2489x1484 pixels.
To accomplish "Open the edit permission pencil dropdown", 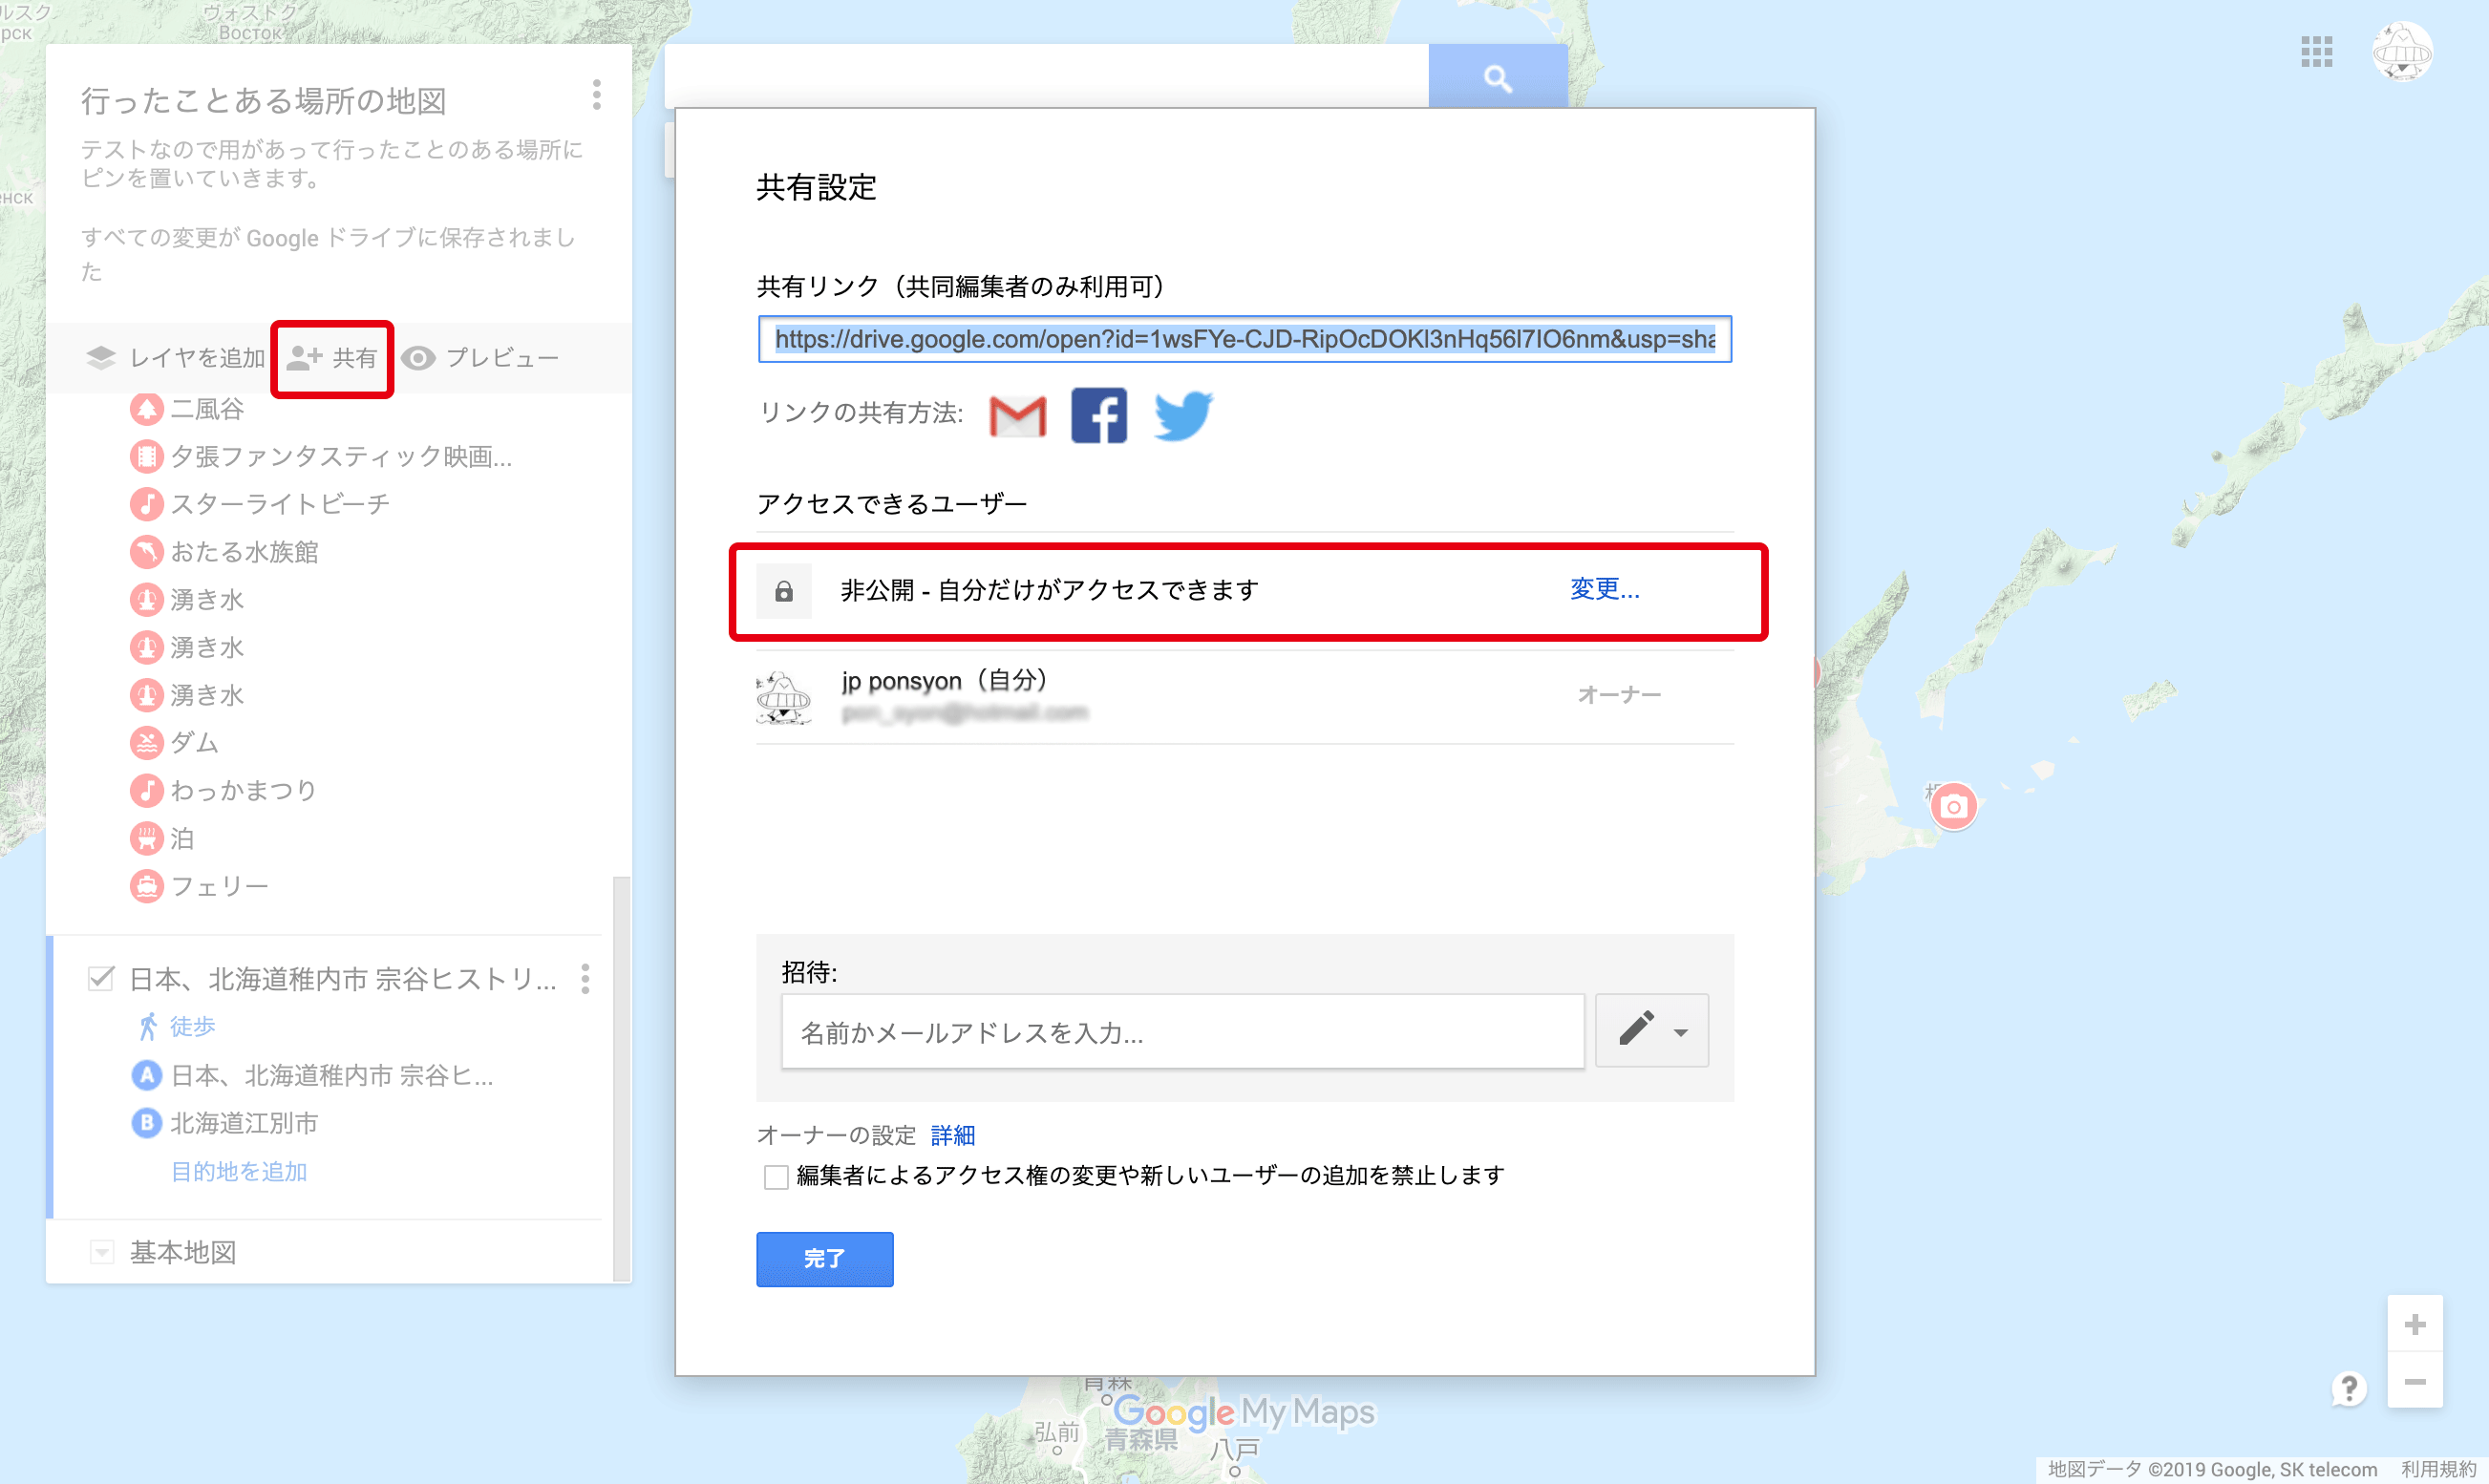I will click(1652, 1030).
